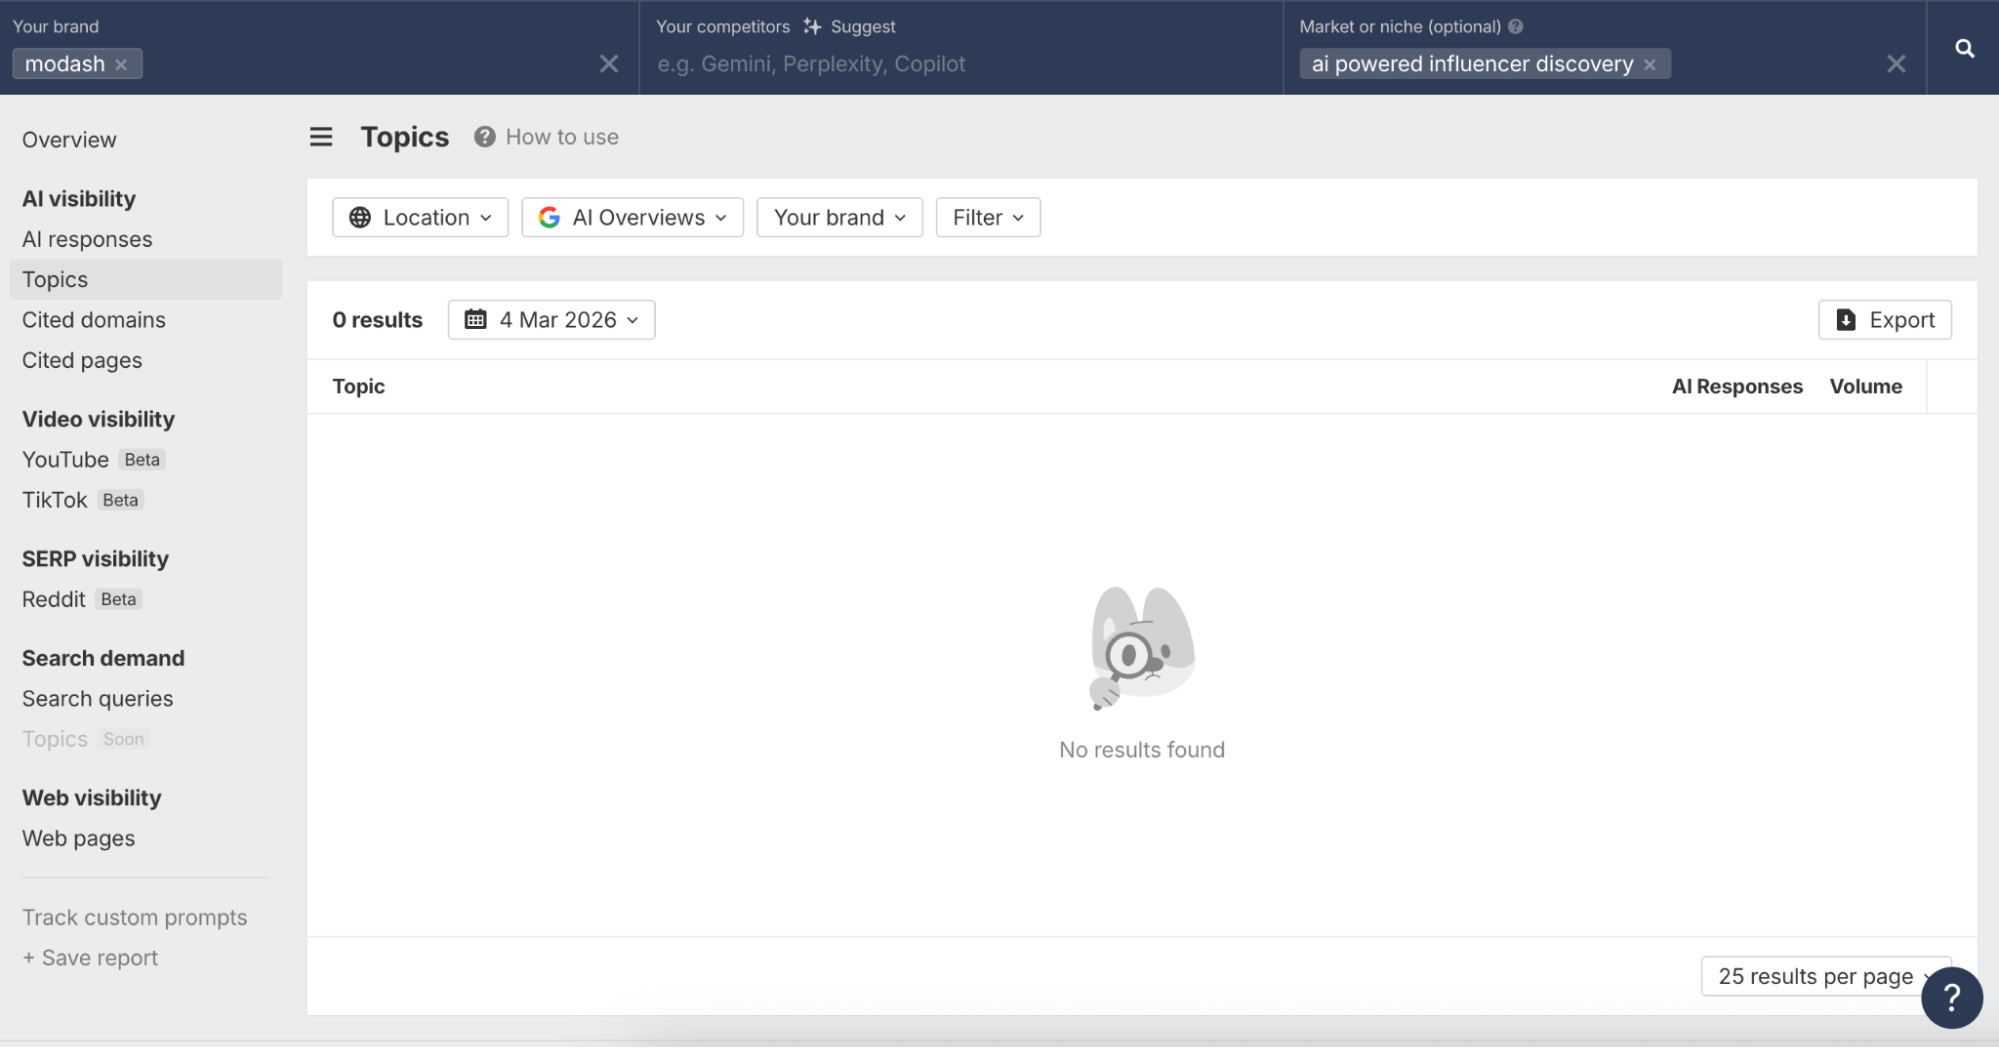The width and height of the screenshot is (1999, 1048).
Task: Click the Volume column header
Action: (1865, 386)
